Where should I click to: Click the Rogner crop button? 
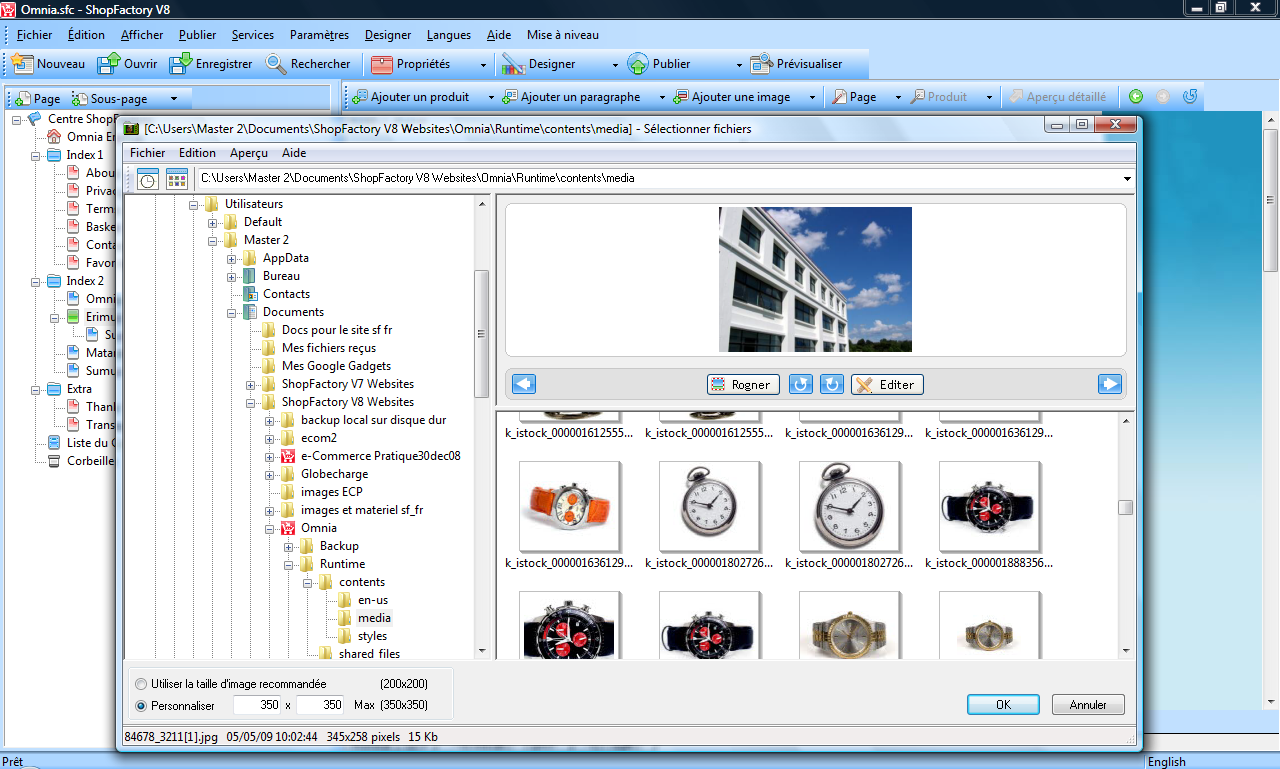[x=742, y=385]
